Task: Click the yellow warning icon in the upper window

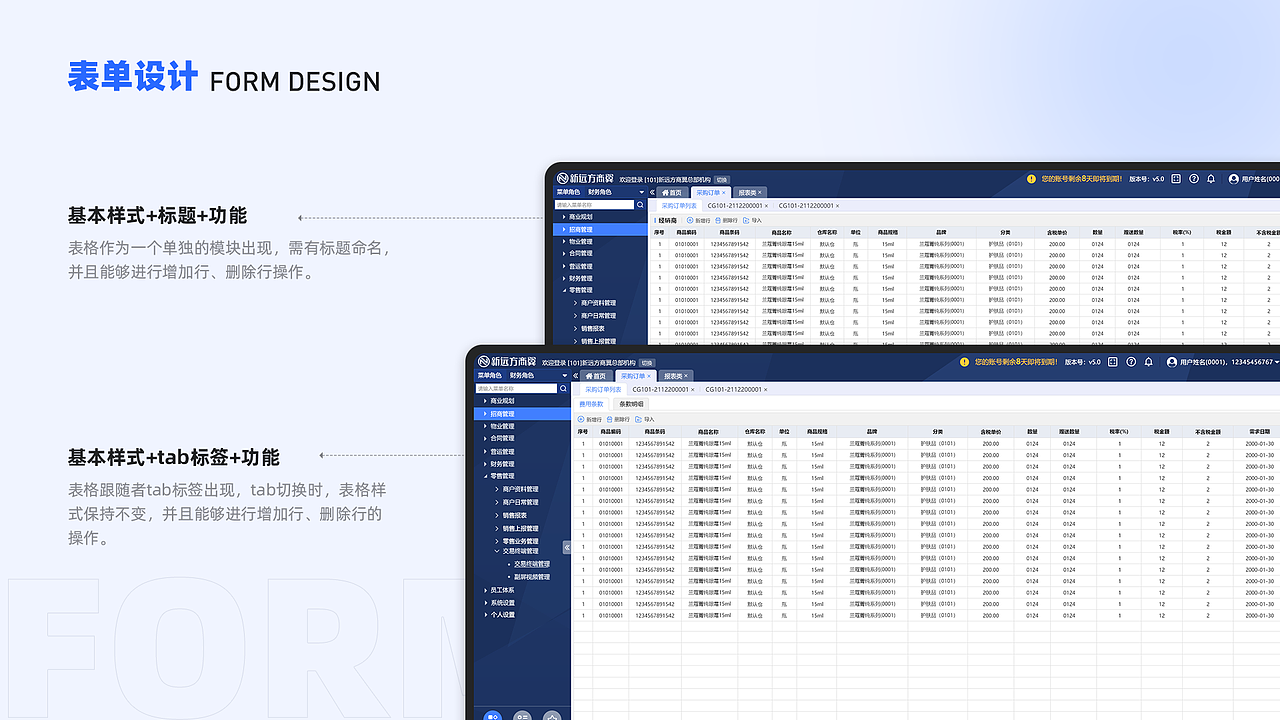Action: tap(1031, 179)
